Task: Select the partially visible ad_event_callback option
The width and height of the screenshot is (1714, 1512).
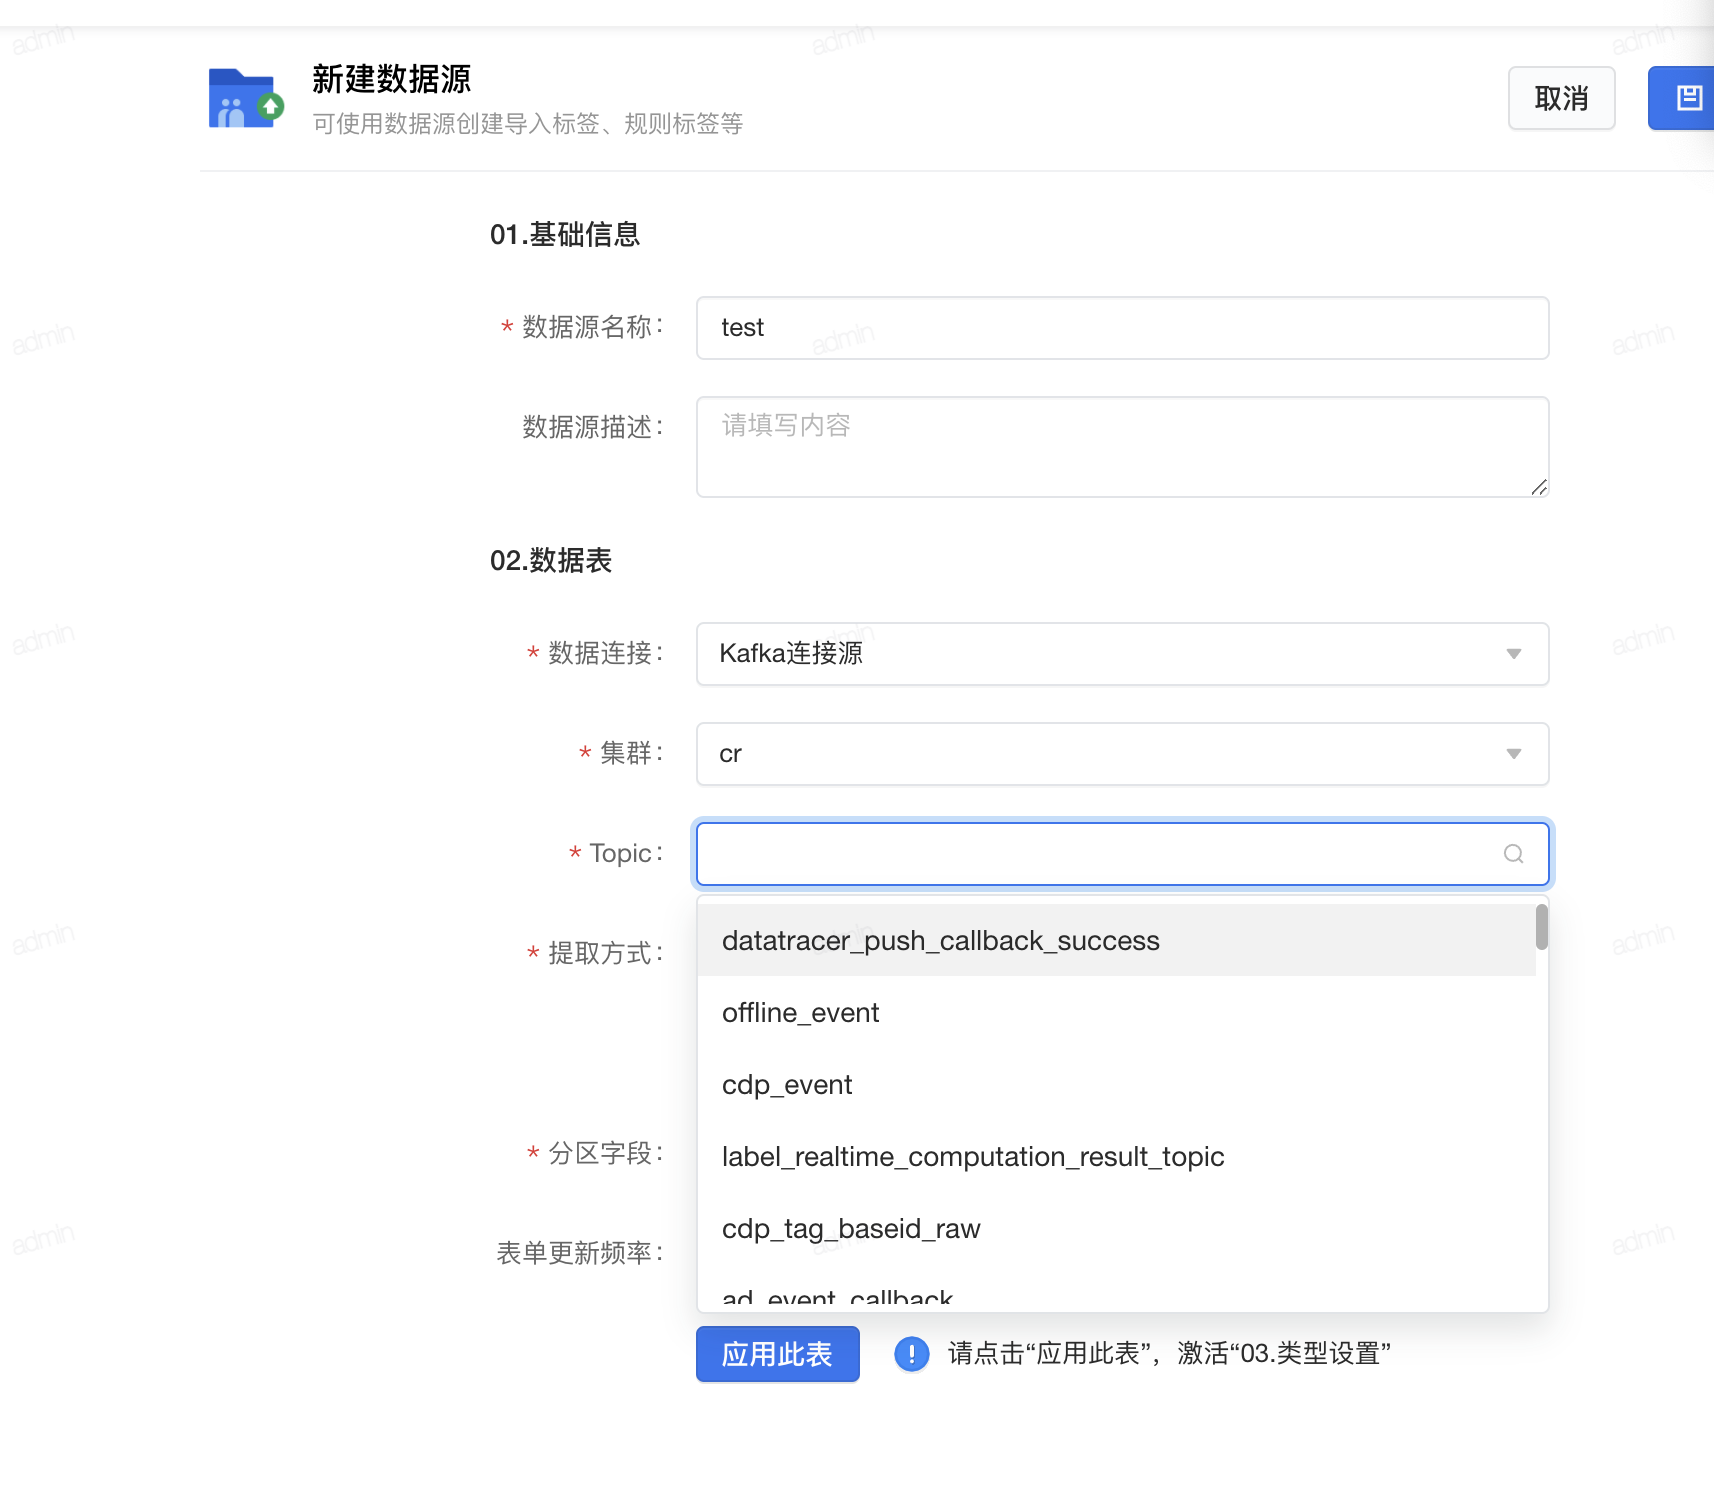Action: 837,1298
